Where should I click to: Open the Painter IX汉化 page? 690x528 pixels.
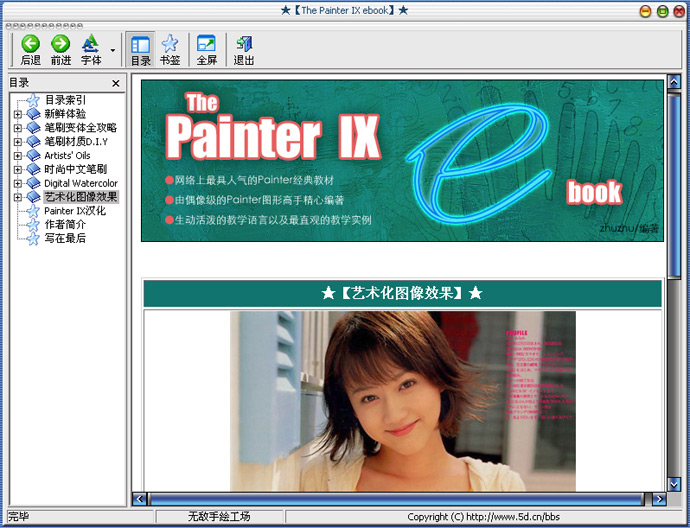[75, 211]
